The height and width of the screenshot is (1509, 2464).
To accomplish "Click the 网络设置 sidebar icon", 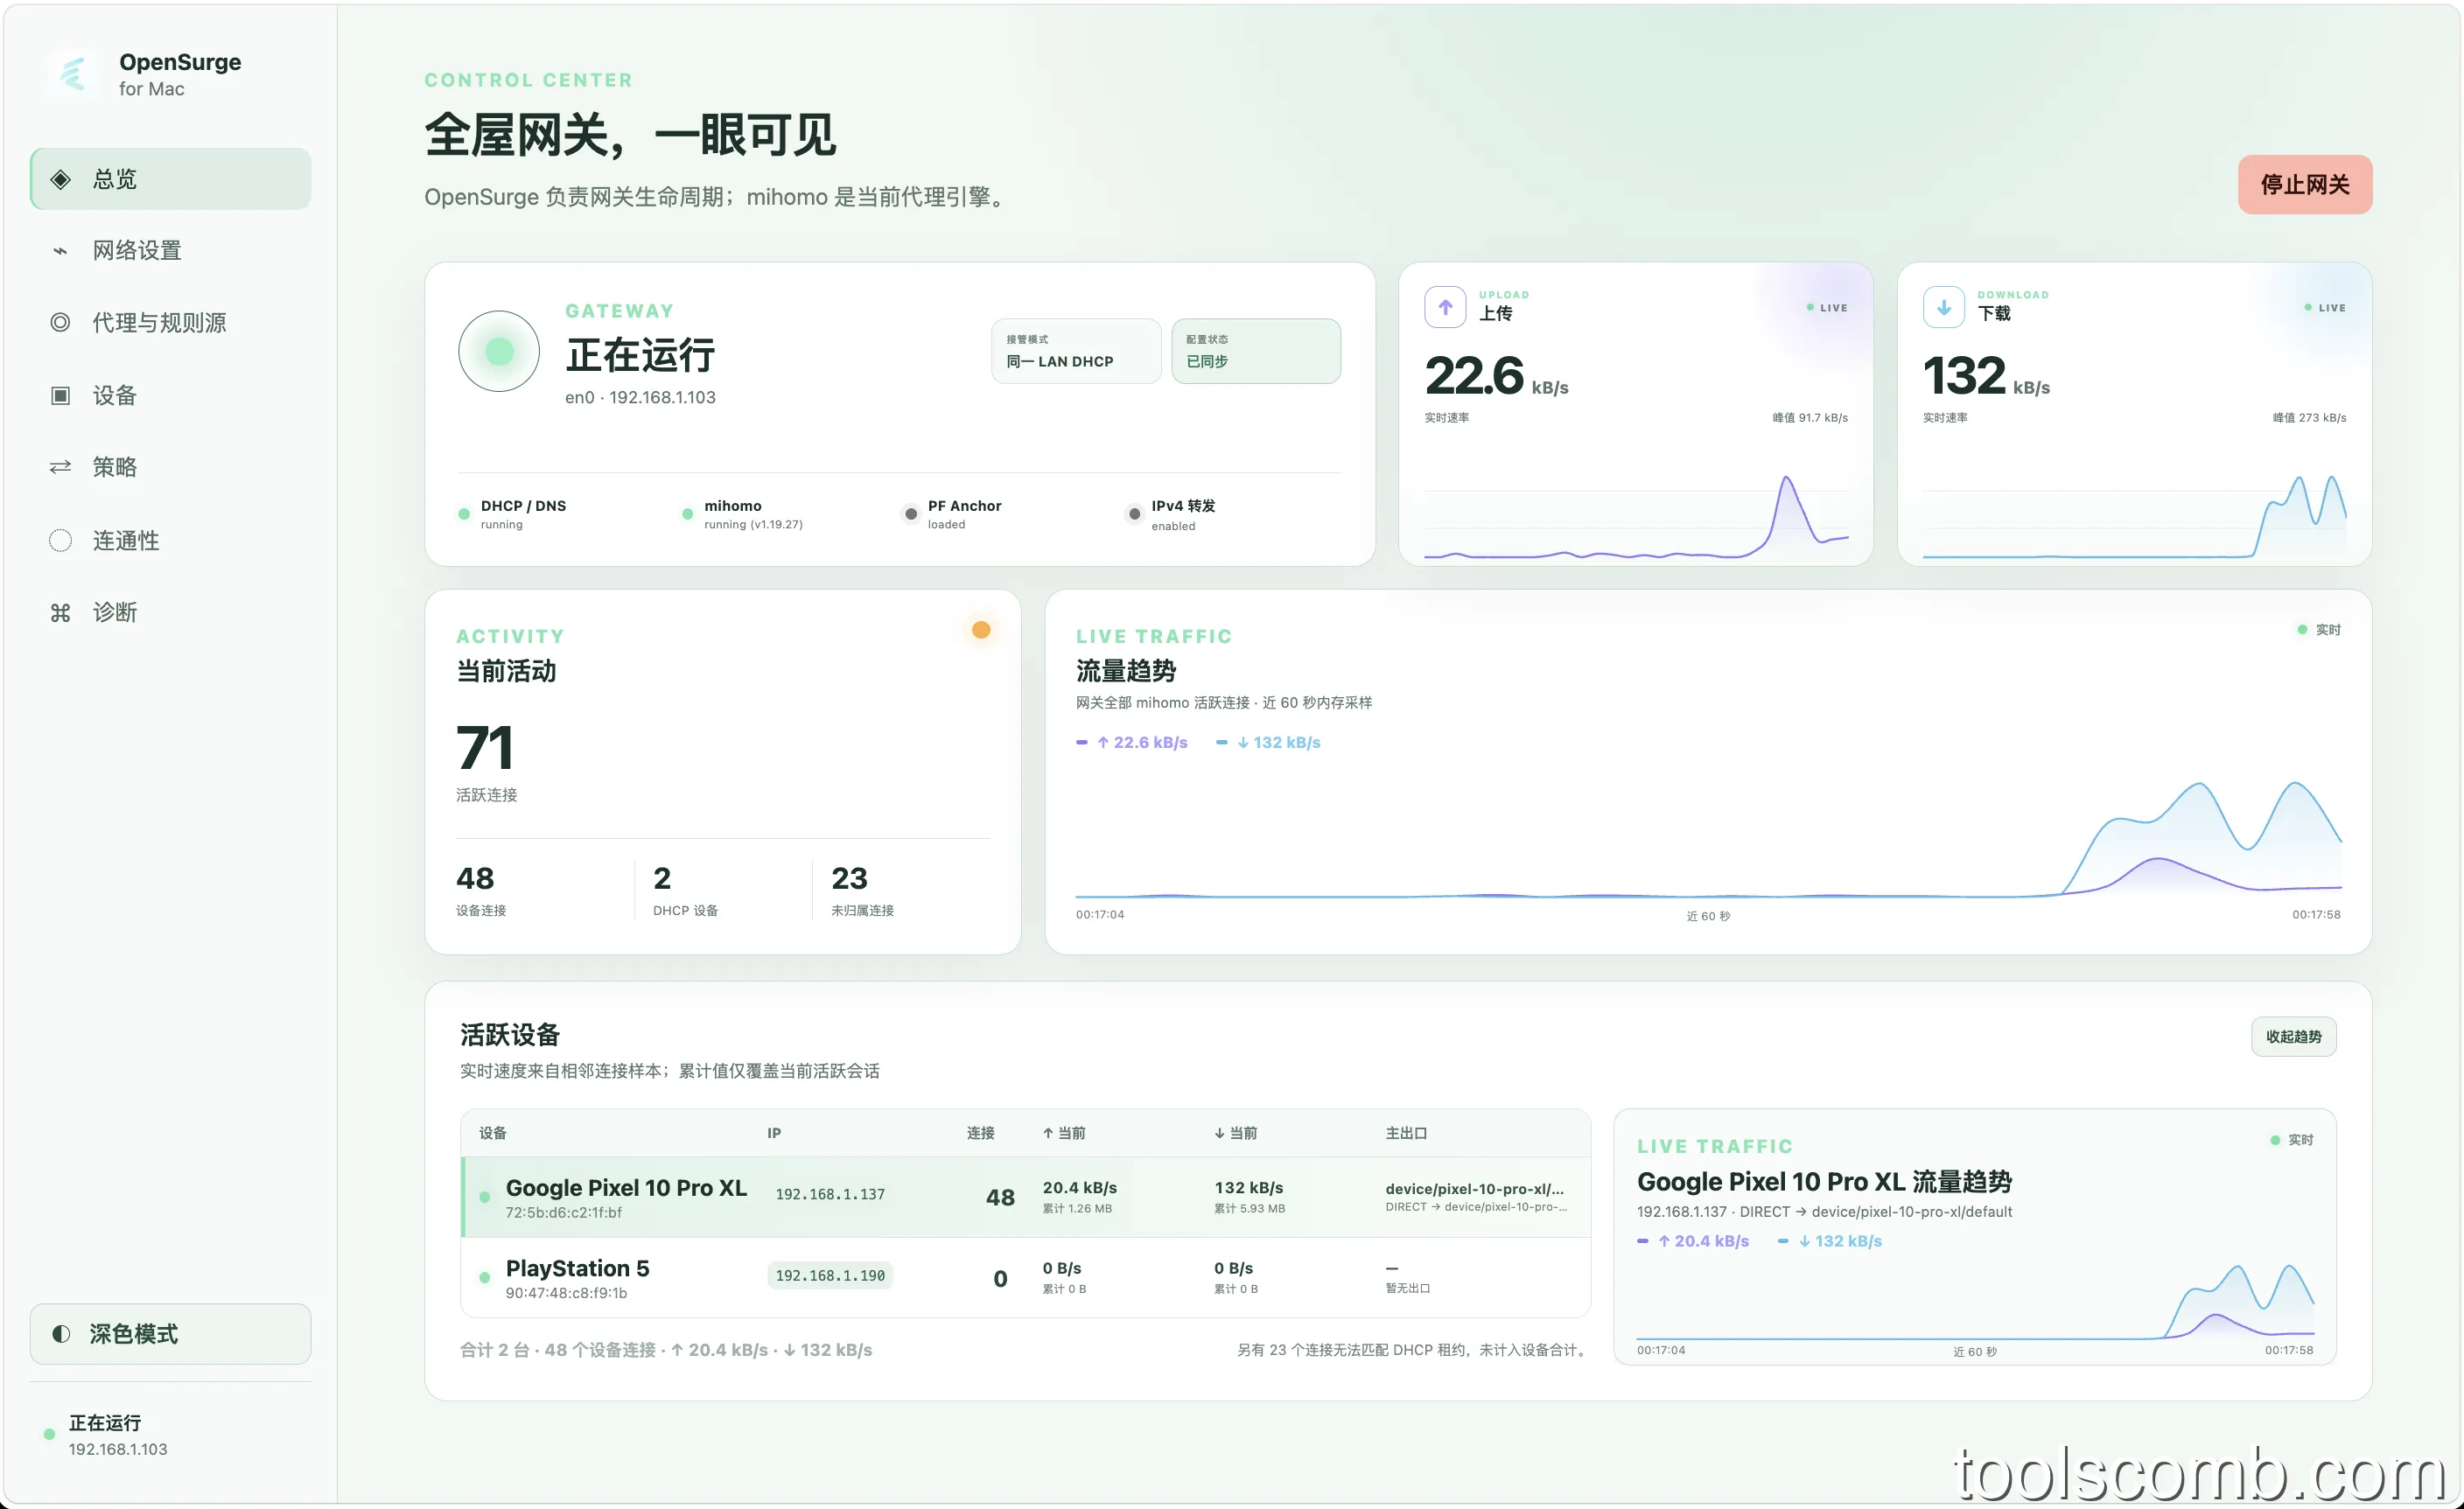I will pyautogui.click(x=60, y=251).
